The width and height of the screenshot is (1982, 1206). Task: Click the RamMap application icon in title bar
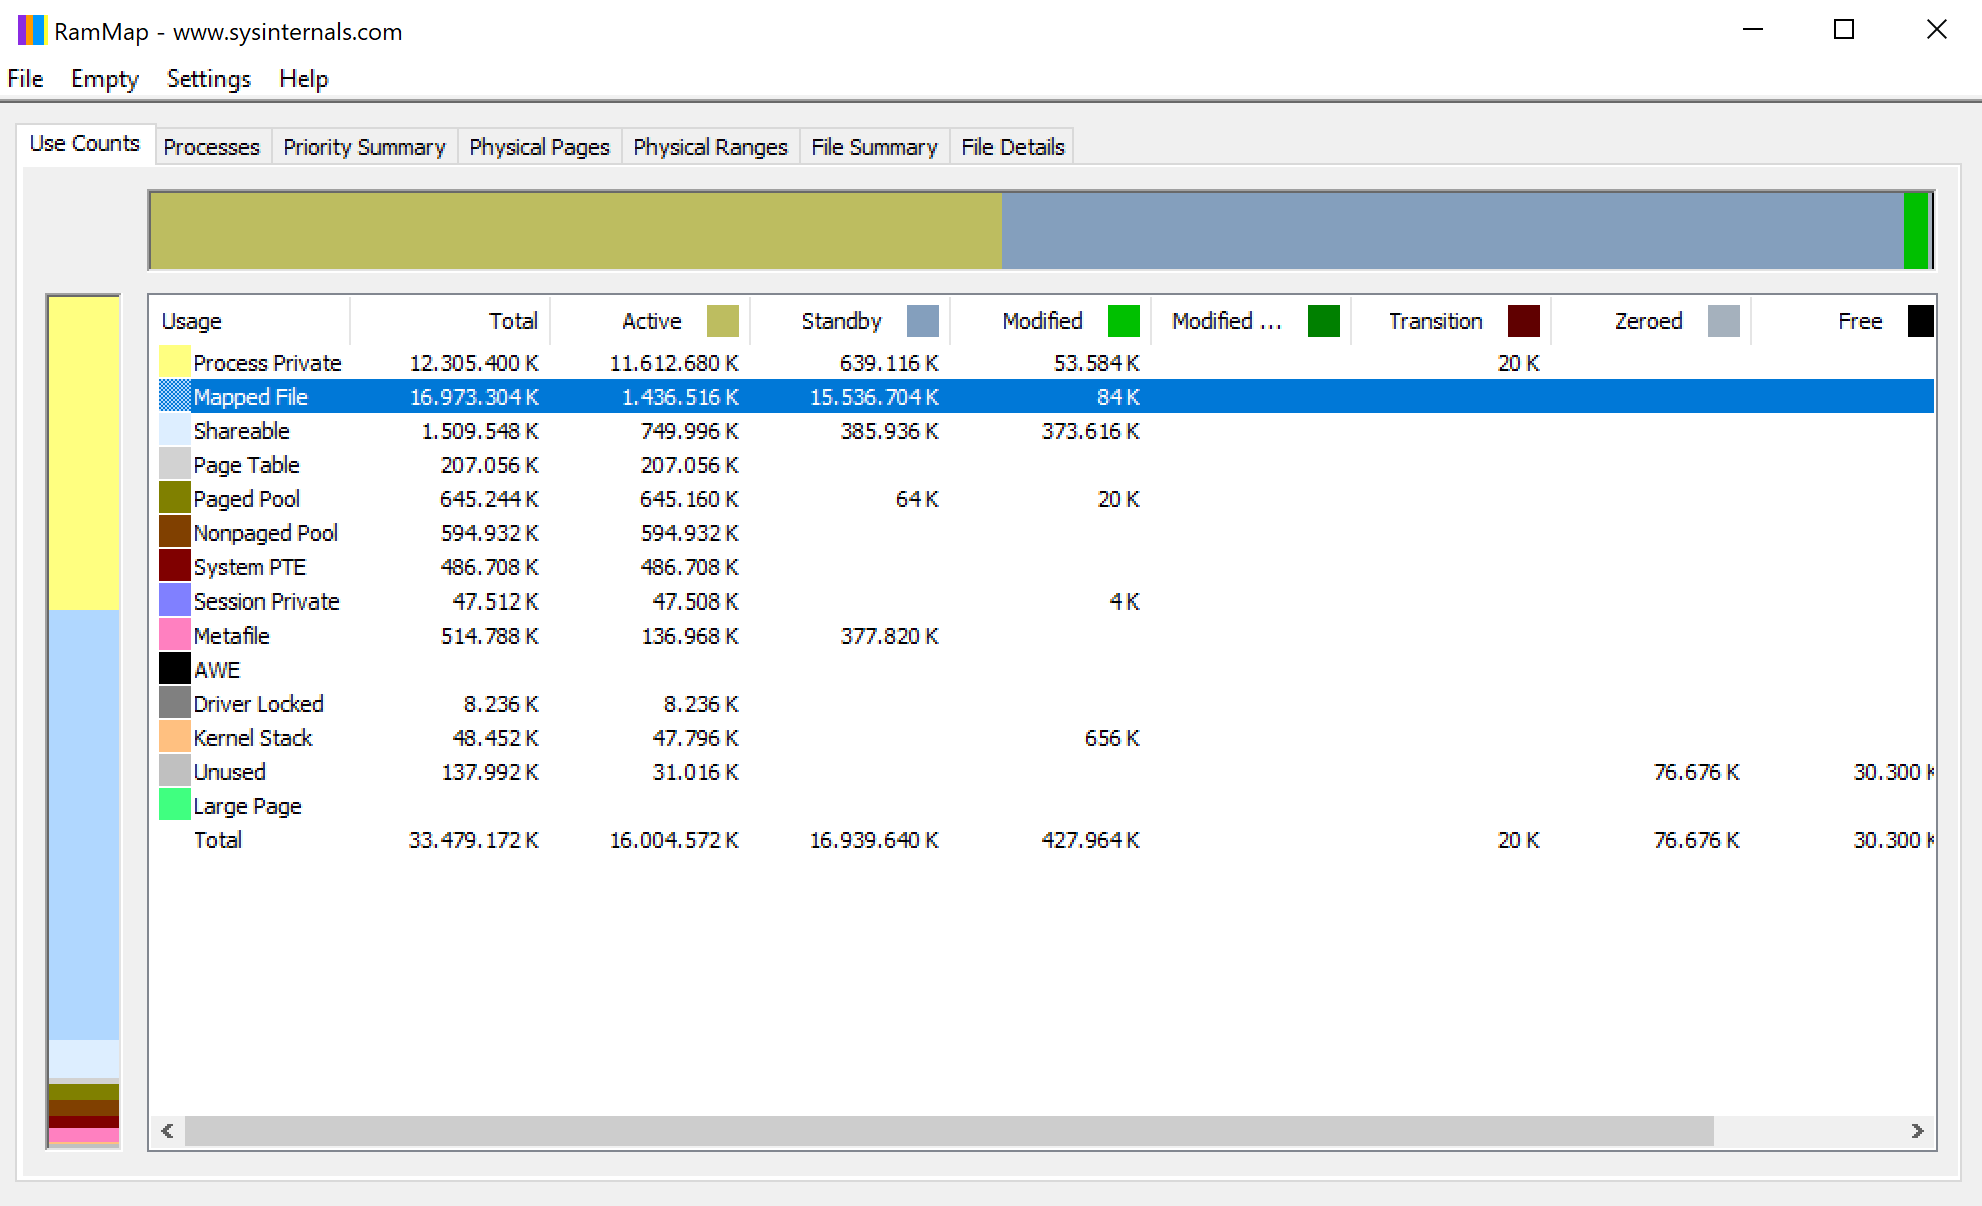coord(31,30)
